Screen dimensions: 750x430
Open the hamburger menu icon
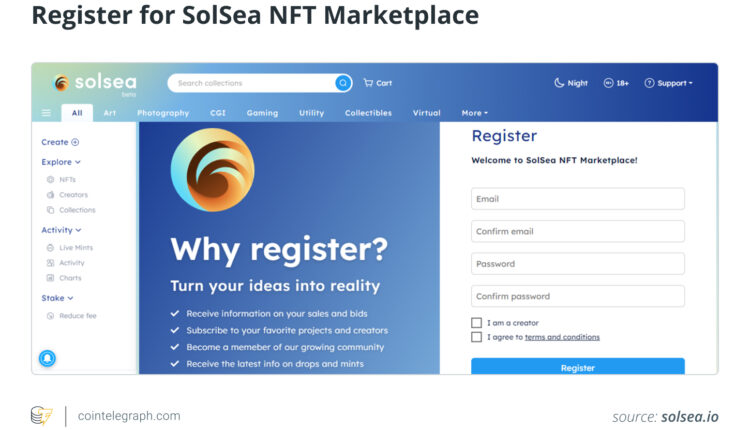click(x=46, y=113)
